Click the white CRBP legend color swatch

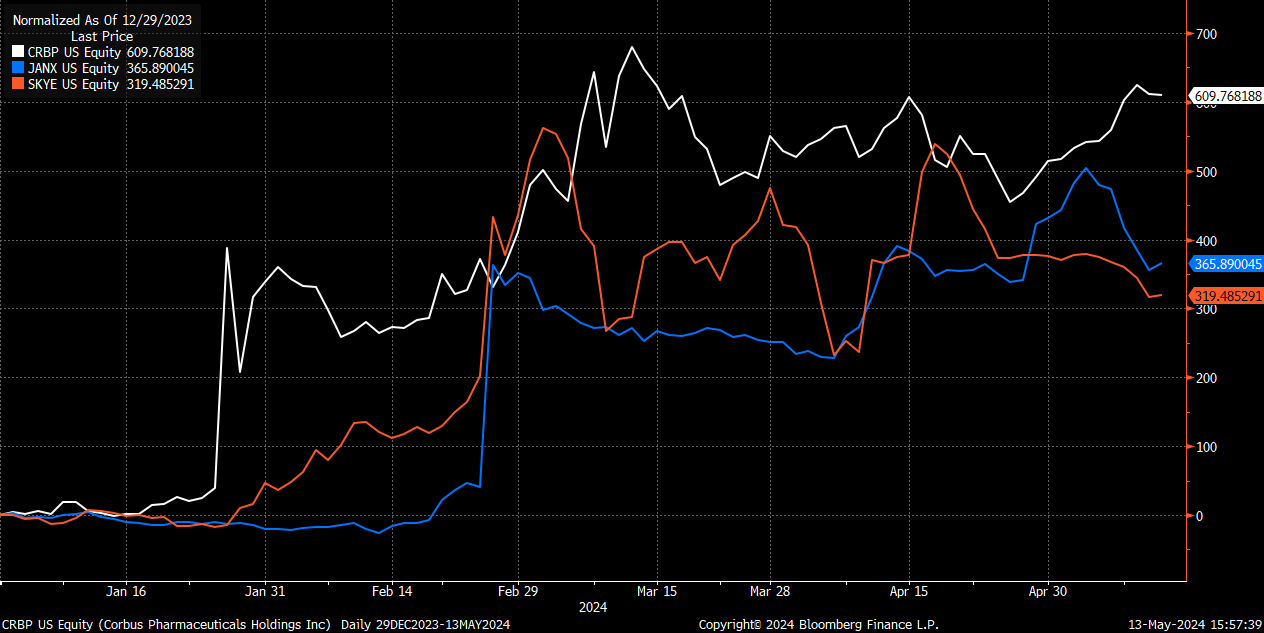pos(17,52)
